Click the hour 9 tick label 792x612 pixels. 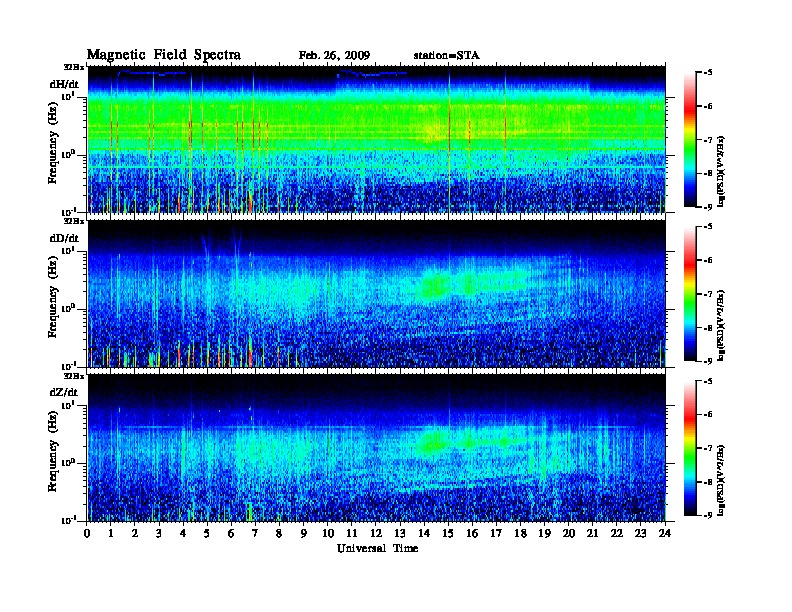point(304,533)
